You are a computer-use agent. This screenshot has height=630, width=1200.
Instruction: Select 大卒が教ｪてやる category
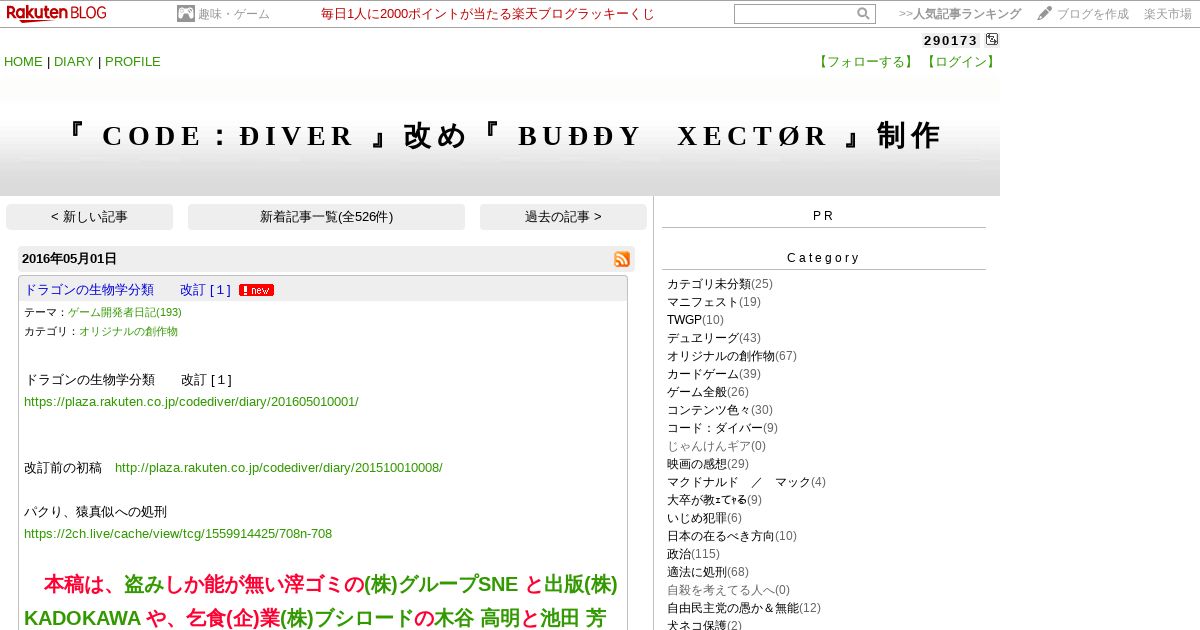click(707, 500)
